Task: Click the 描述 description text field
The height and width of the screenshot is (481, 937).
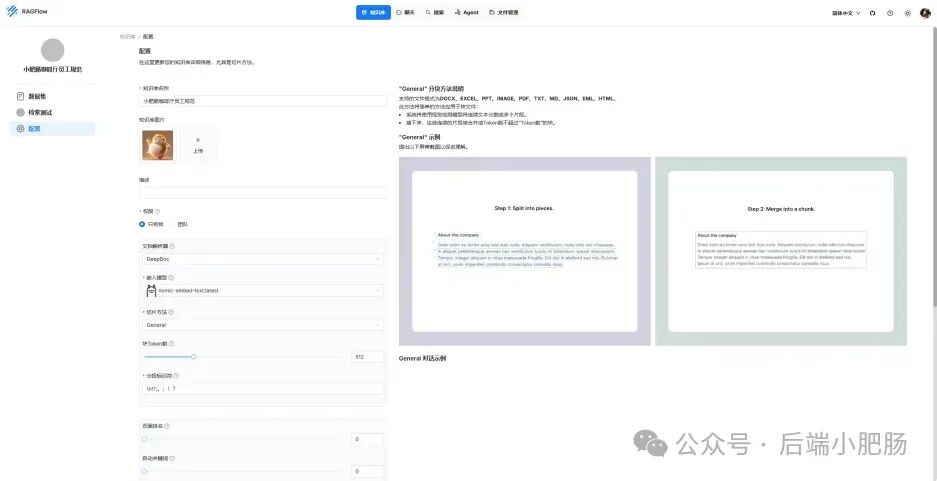Action: pos(263,192)
